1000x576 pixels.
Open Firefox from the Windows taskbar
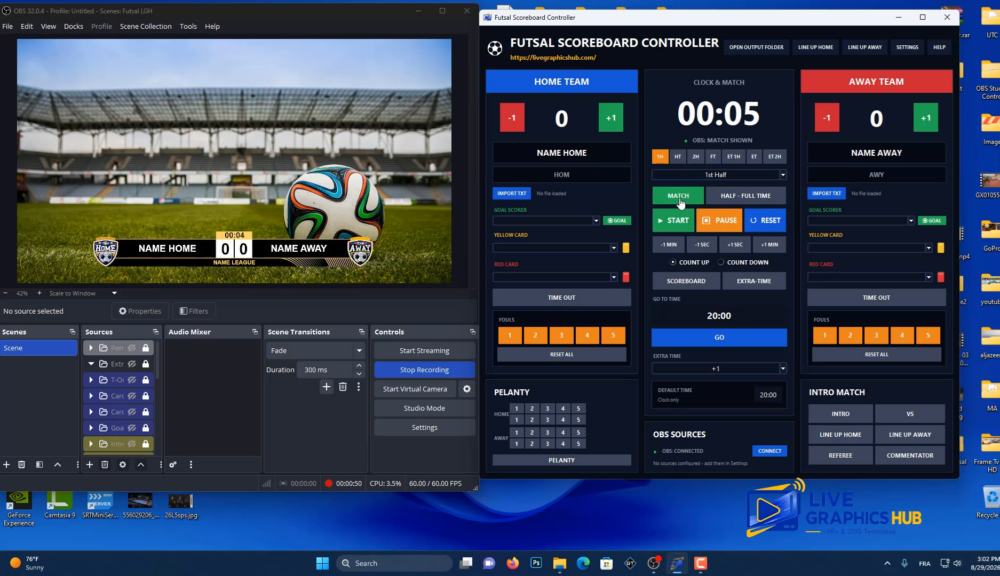[513, 563]
